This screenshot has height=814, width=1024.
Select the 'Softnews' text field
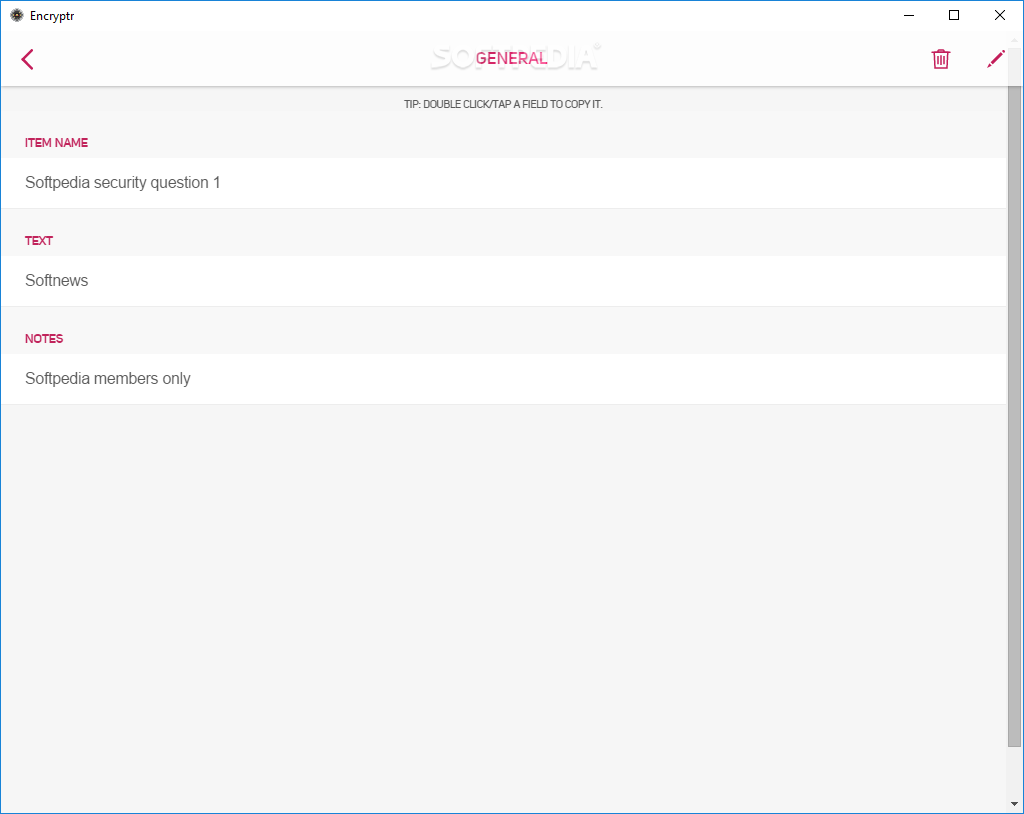[504, 281]
